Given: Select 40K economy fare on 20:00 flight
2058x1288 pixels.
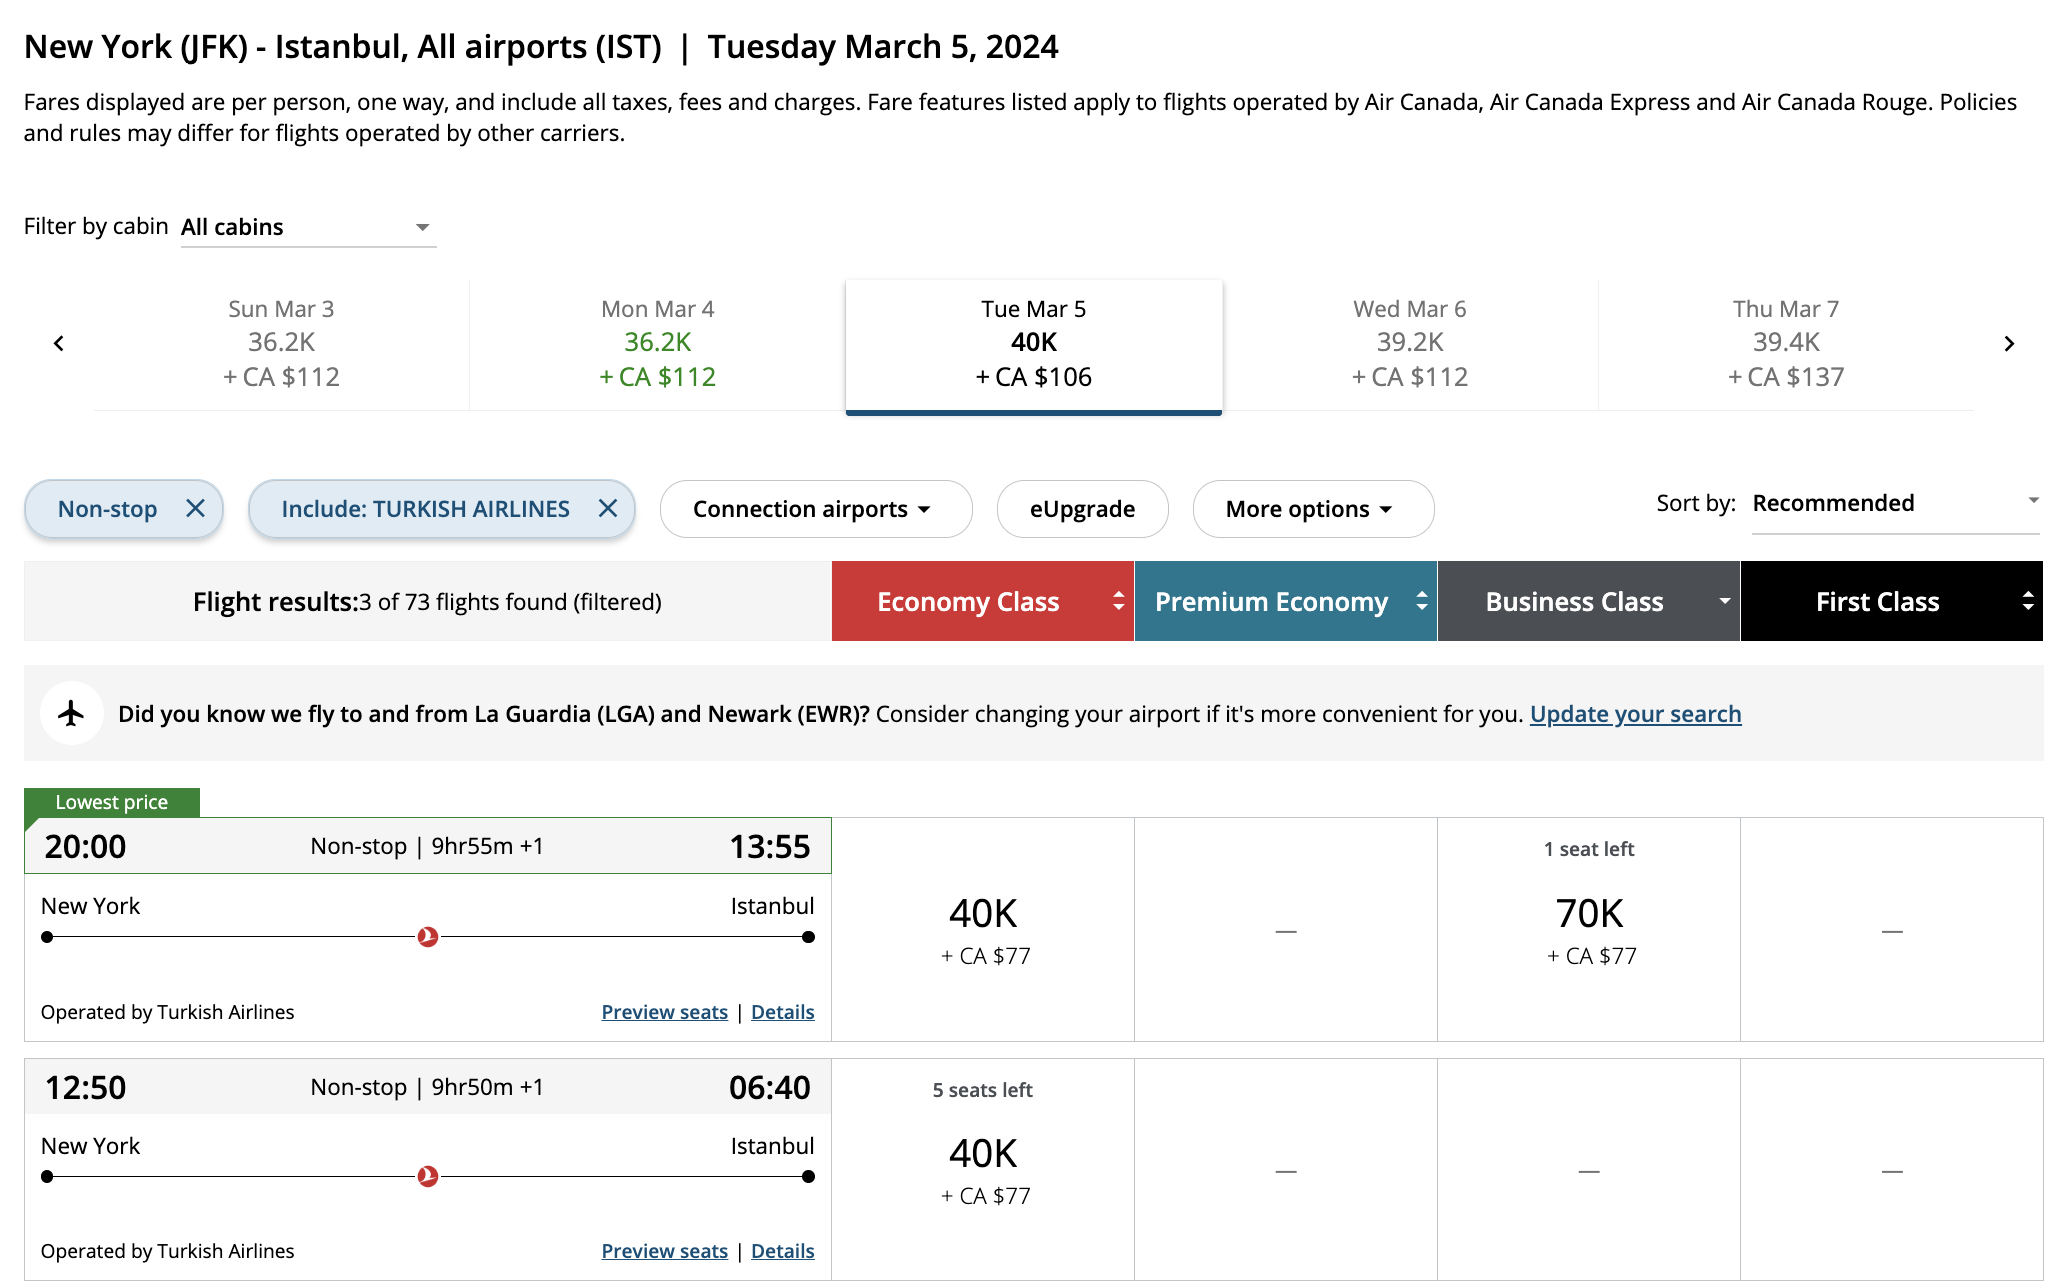Looking at the screenshot, I should point(983,930).
